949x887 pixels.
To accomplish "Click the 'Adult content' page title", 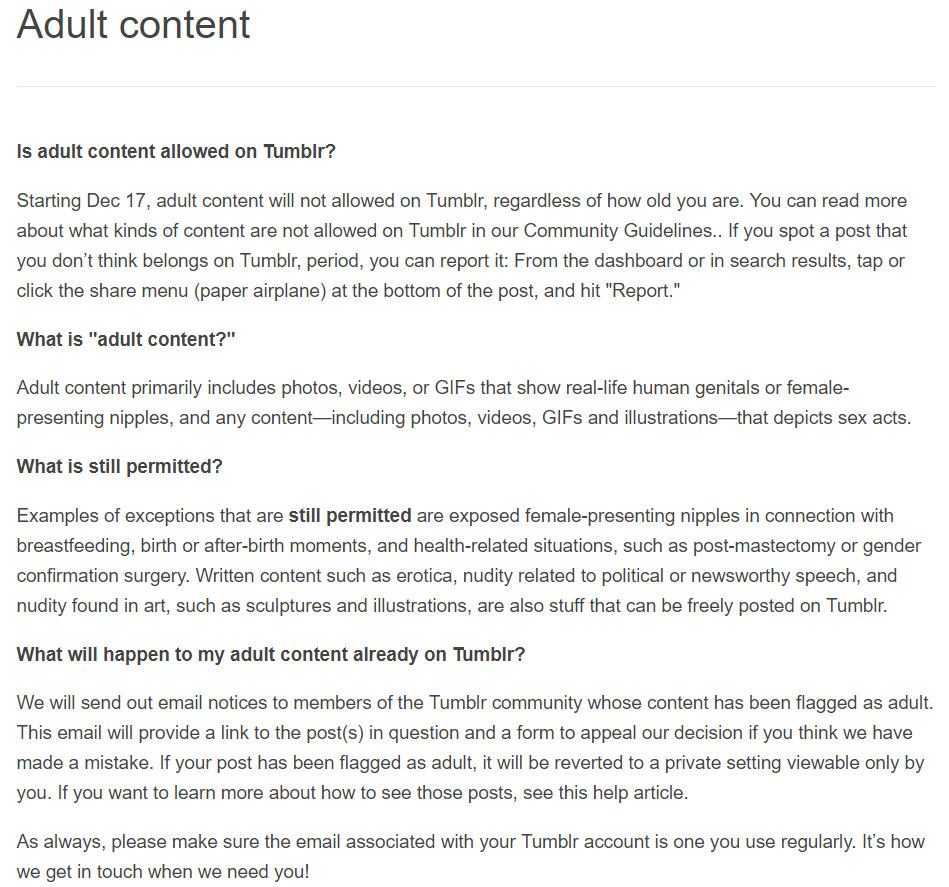I will [x=133, y=25].
